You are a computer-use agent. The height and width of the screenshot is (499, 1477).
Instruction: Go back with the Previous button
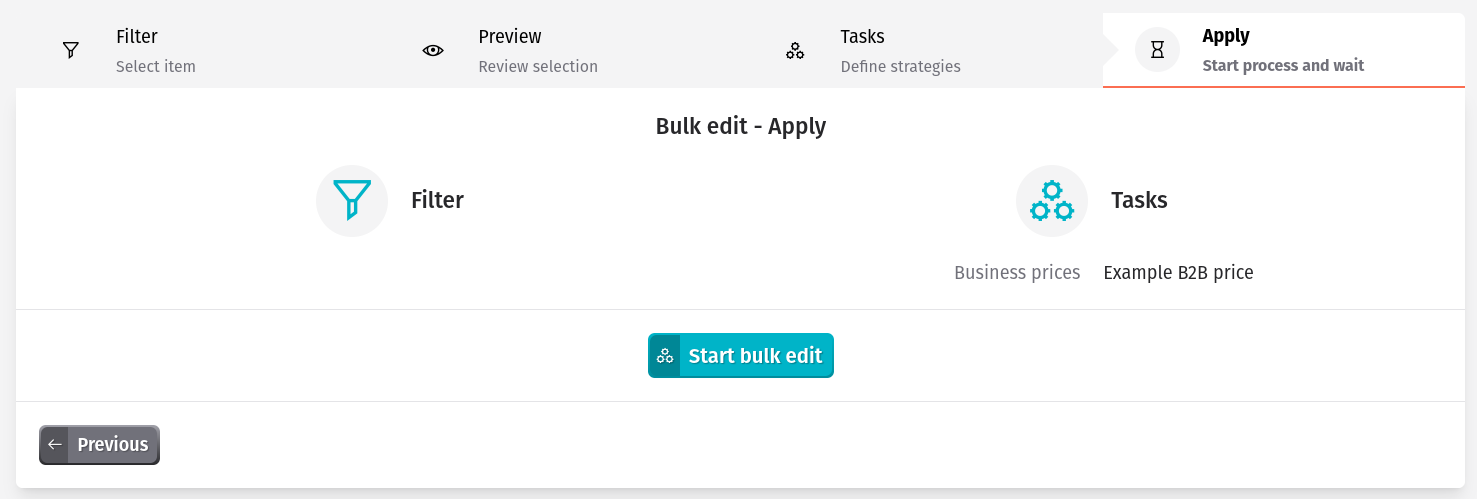(x=99, y=445)
